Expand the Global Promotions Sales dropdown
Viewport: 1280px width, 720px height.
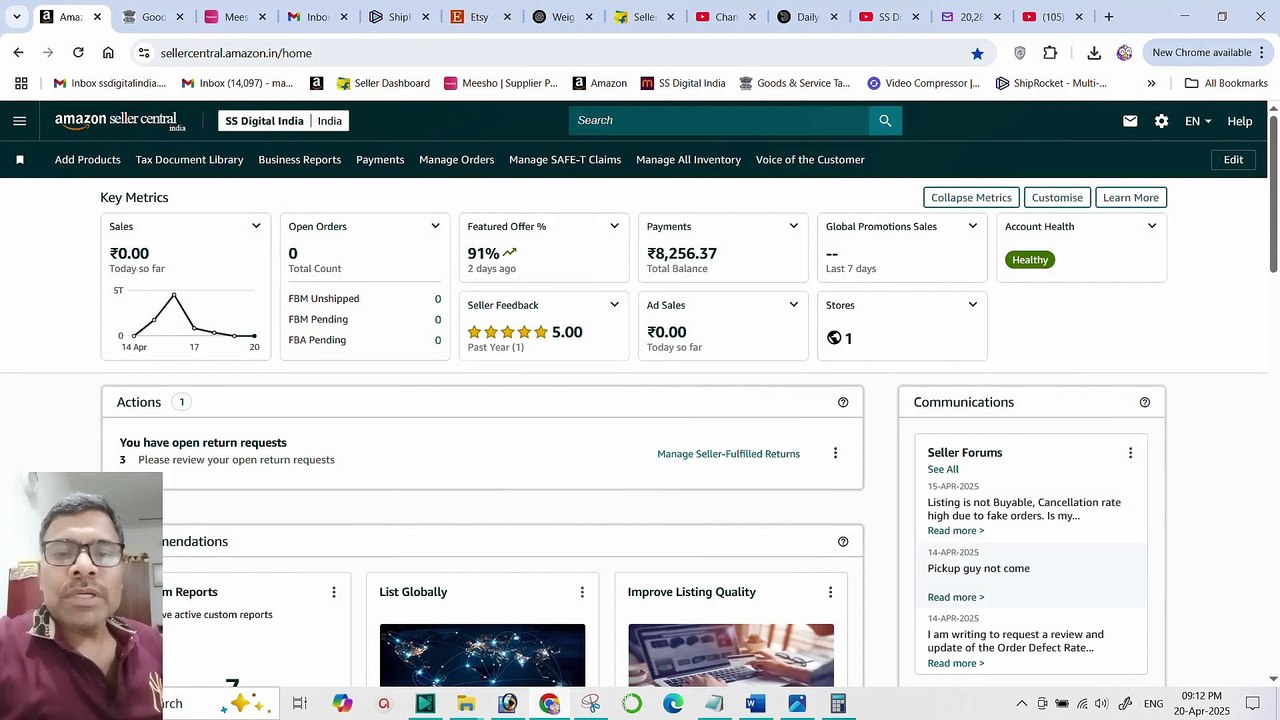[972, 226]
